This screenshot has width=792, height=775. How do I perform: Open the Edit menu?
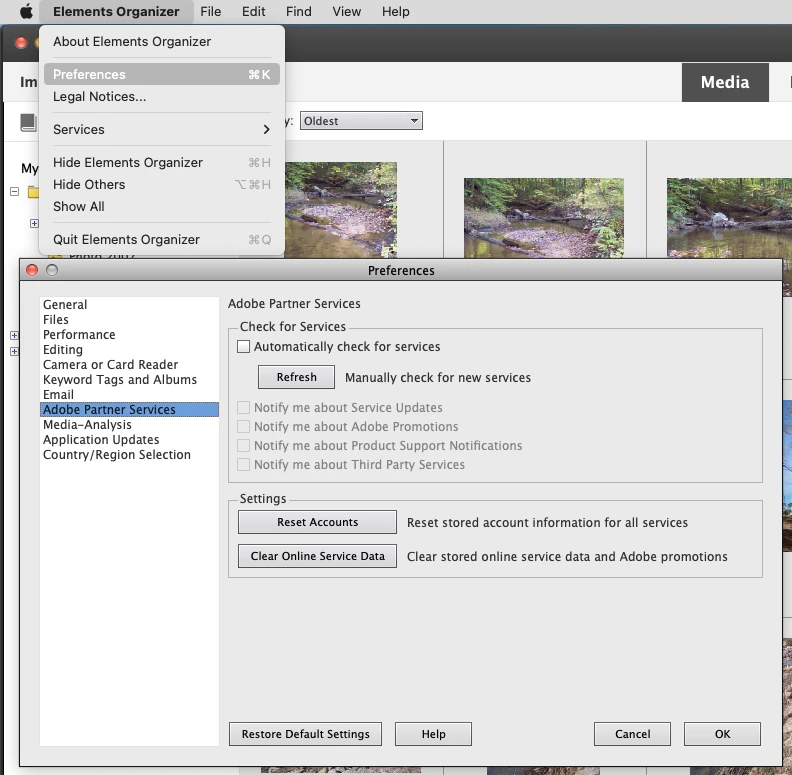click(254, 11)
